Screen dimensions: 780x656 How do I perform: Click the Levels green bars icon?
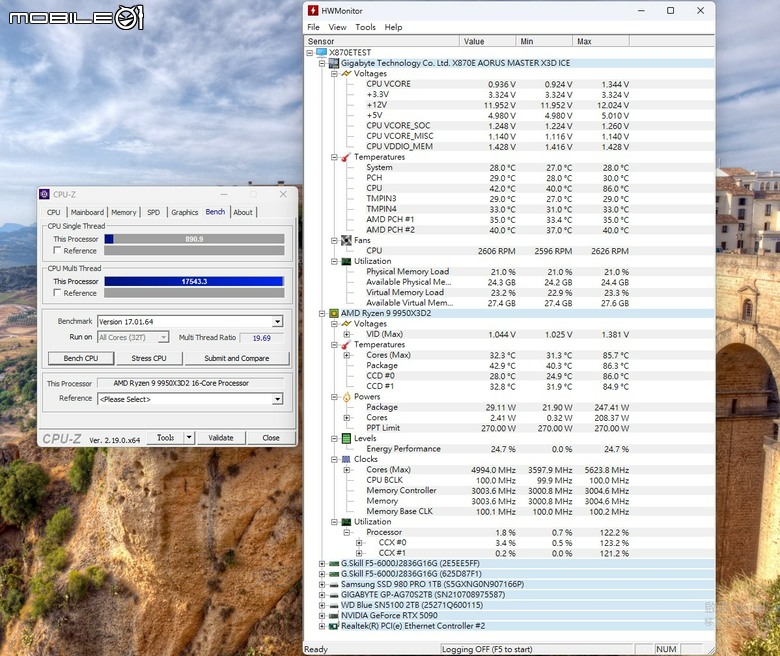346,439
